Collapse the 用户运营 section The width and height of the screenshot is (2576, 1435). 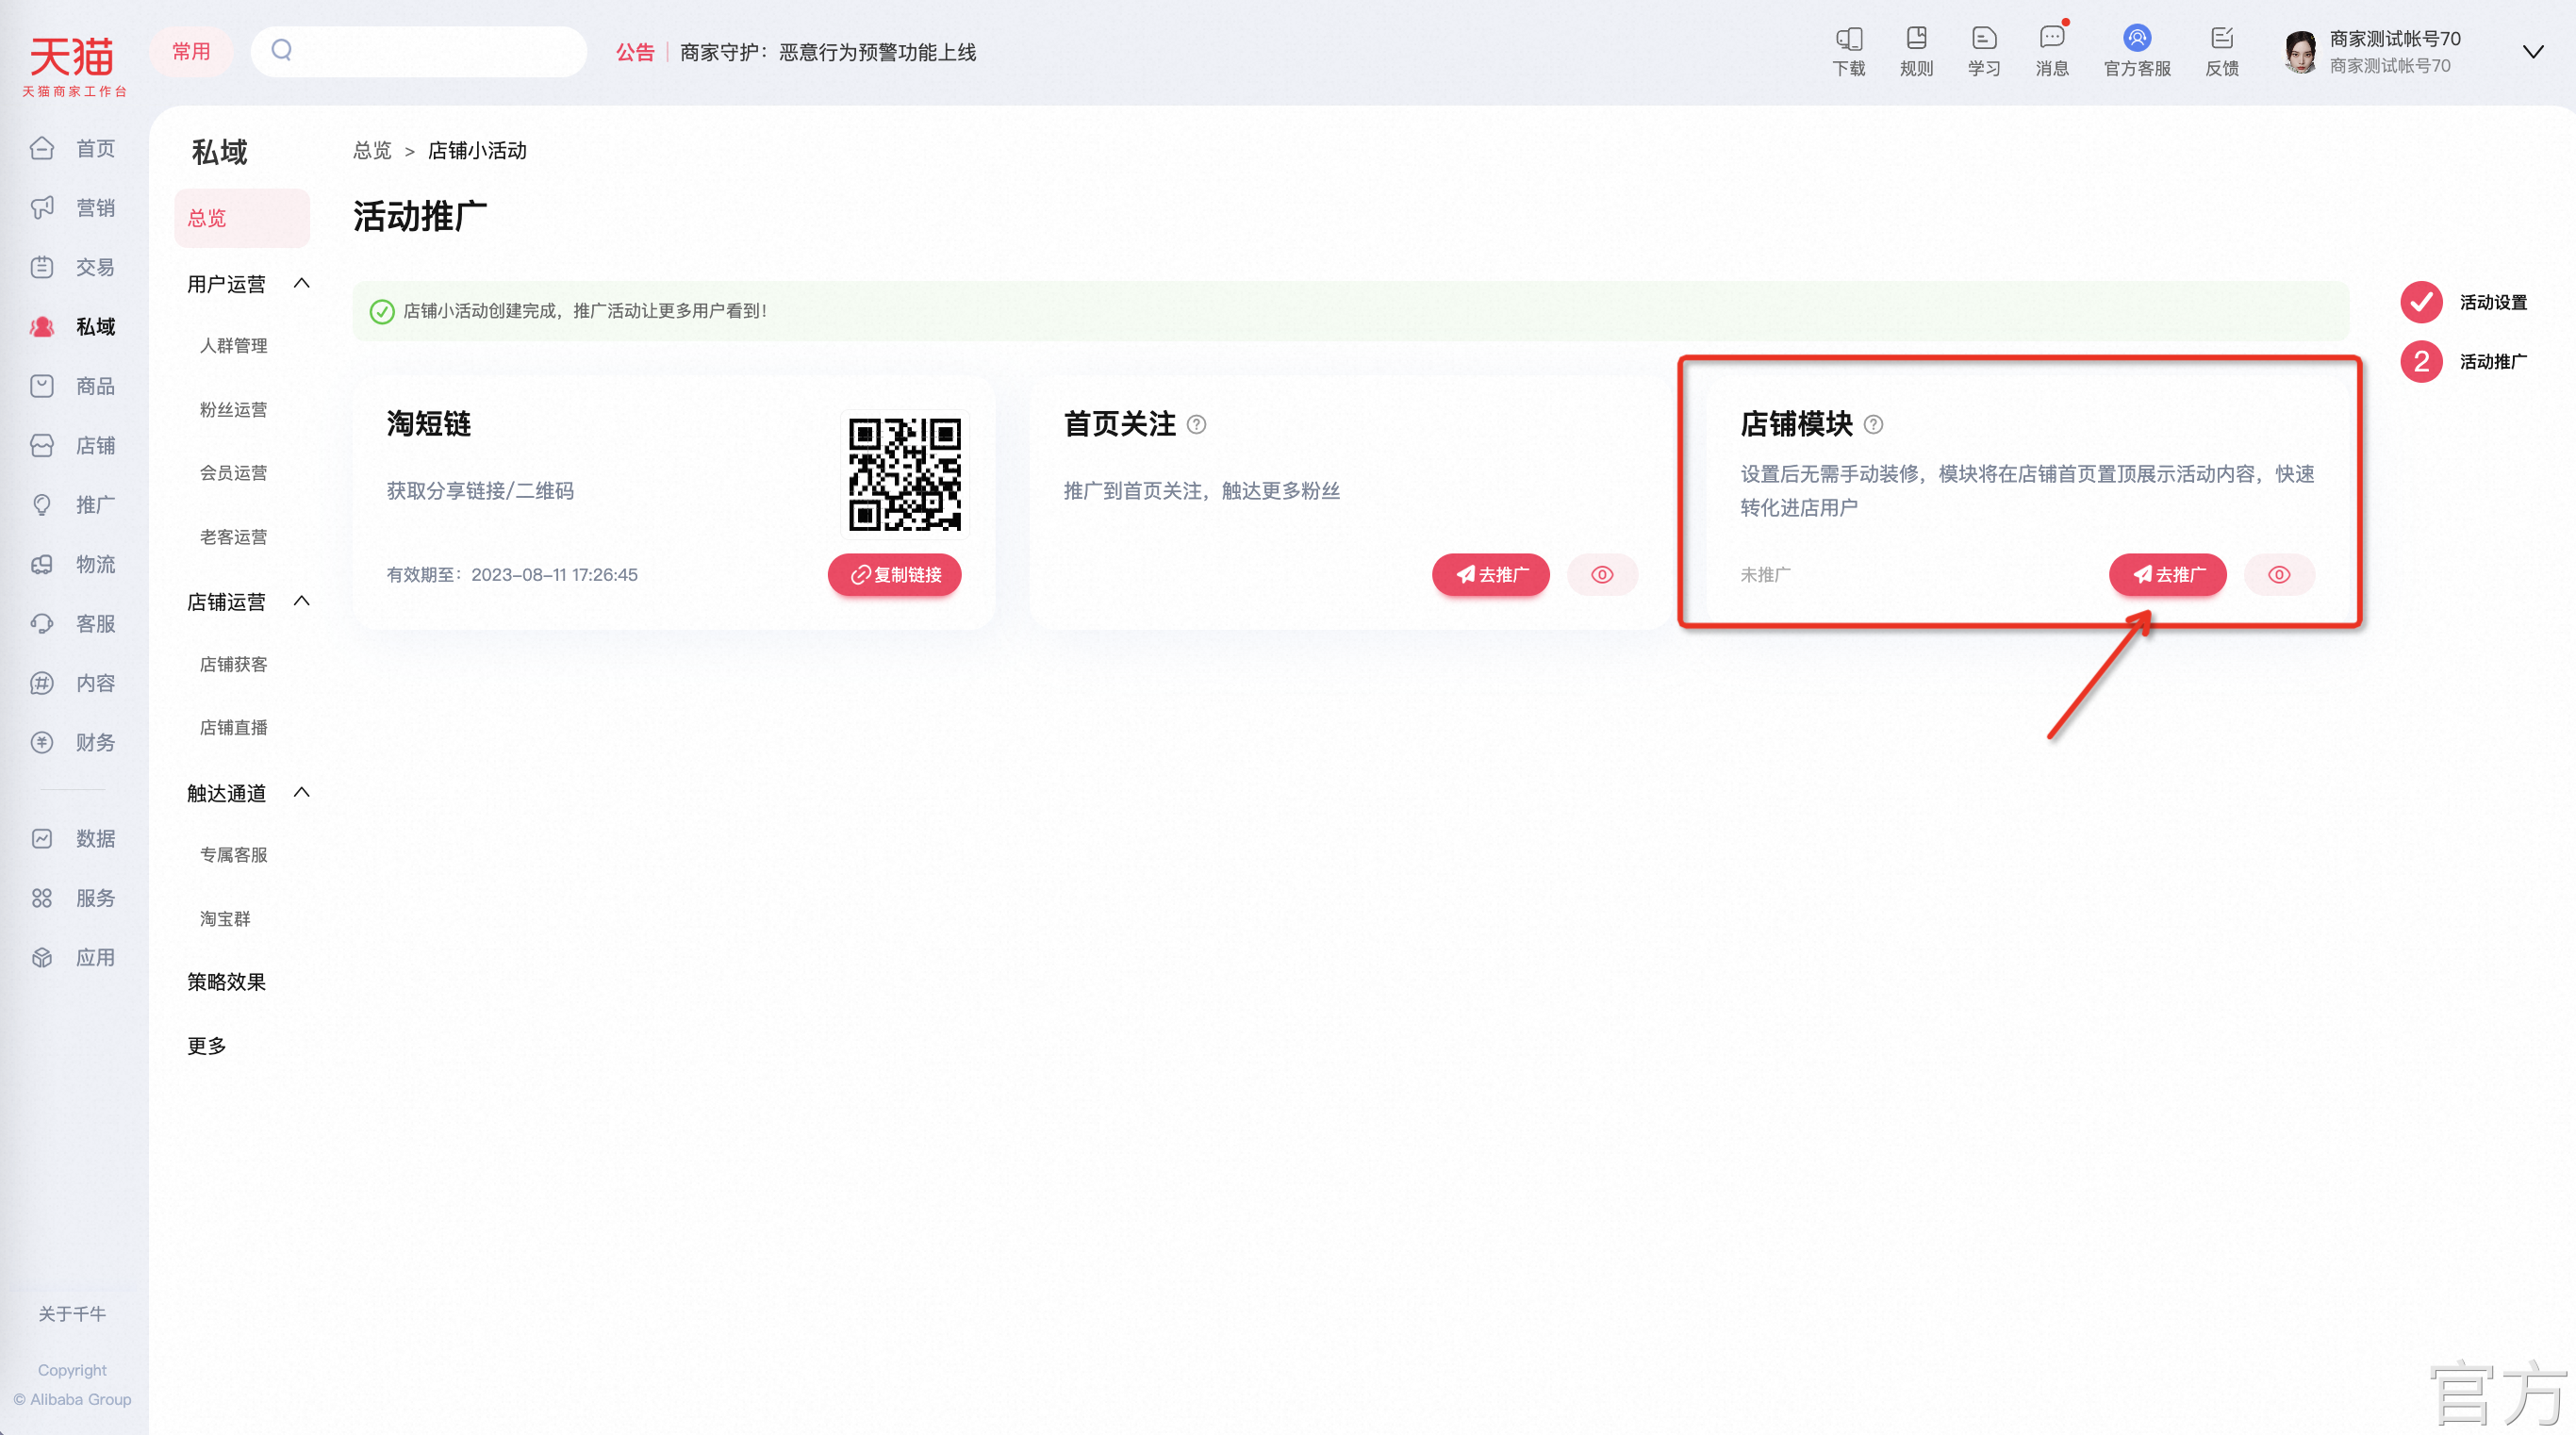click(x=301, y=283)
